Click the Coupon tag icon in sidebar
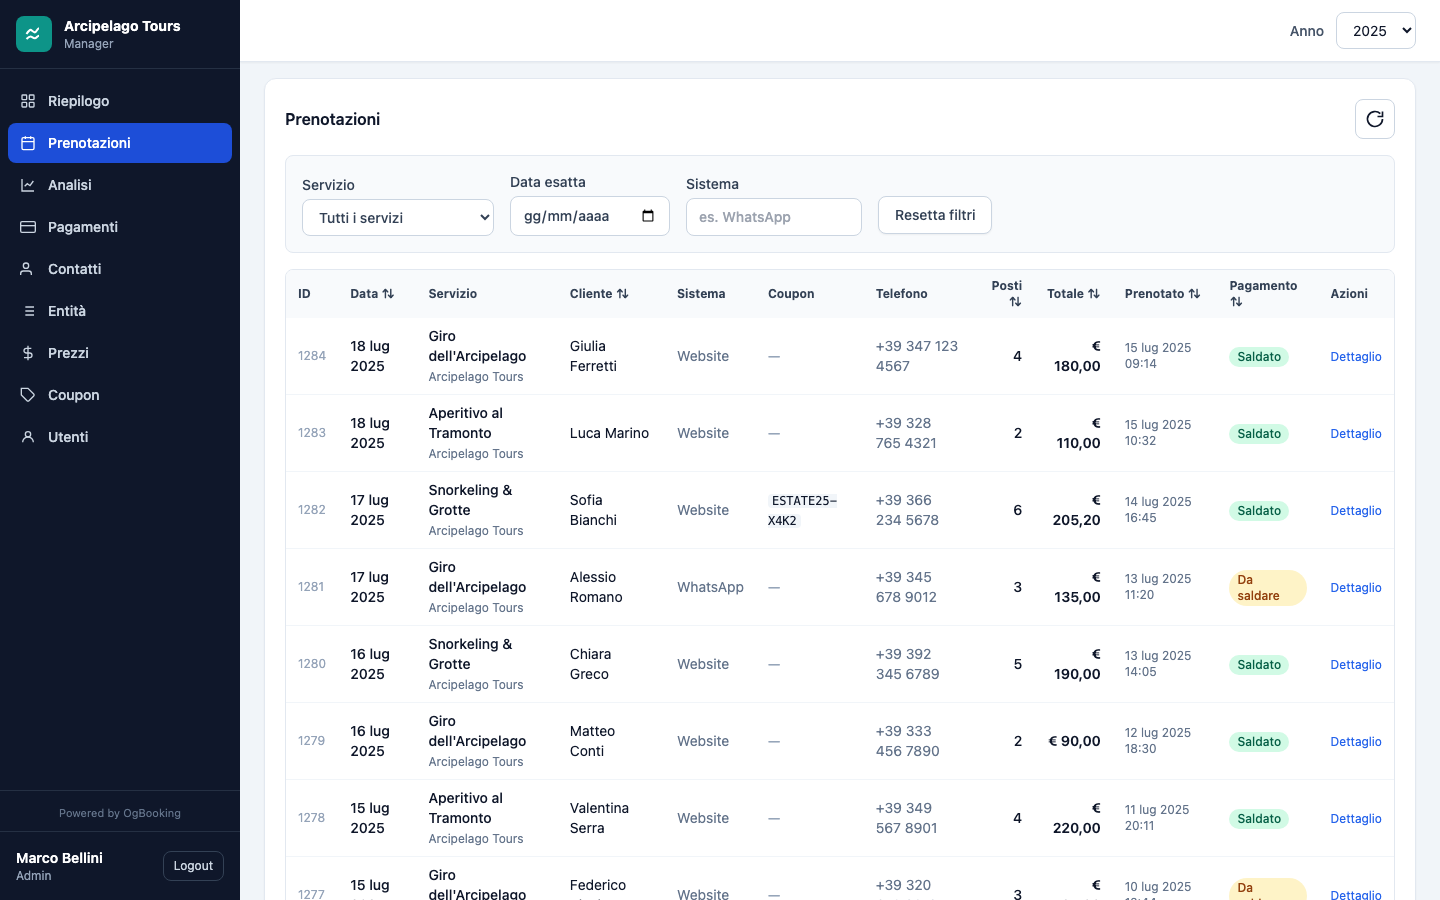1440x900 pixels. tap(28, 395)
